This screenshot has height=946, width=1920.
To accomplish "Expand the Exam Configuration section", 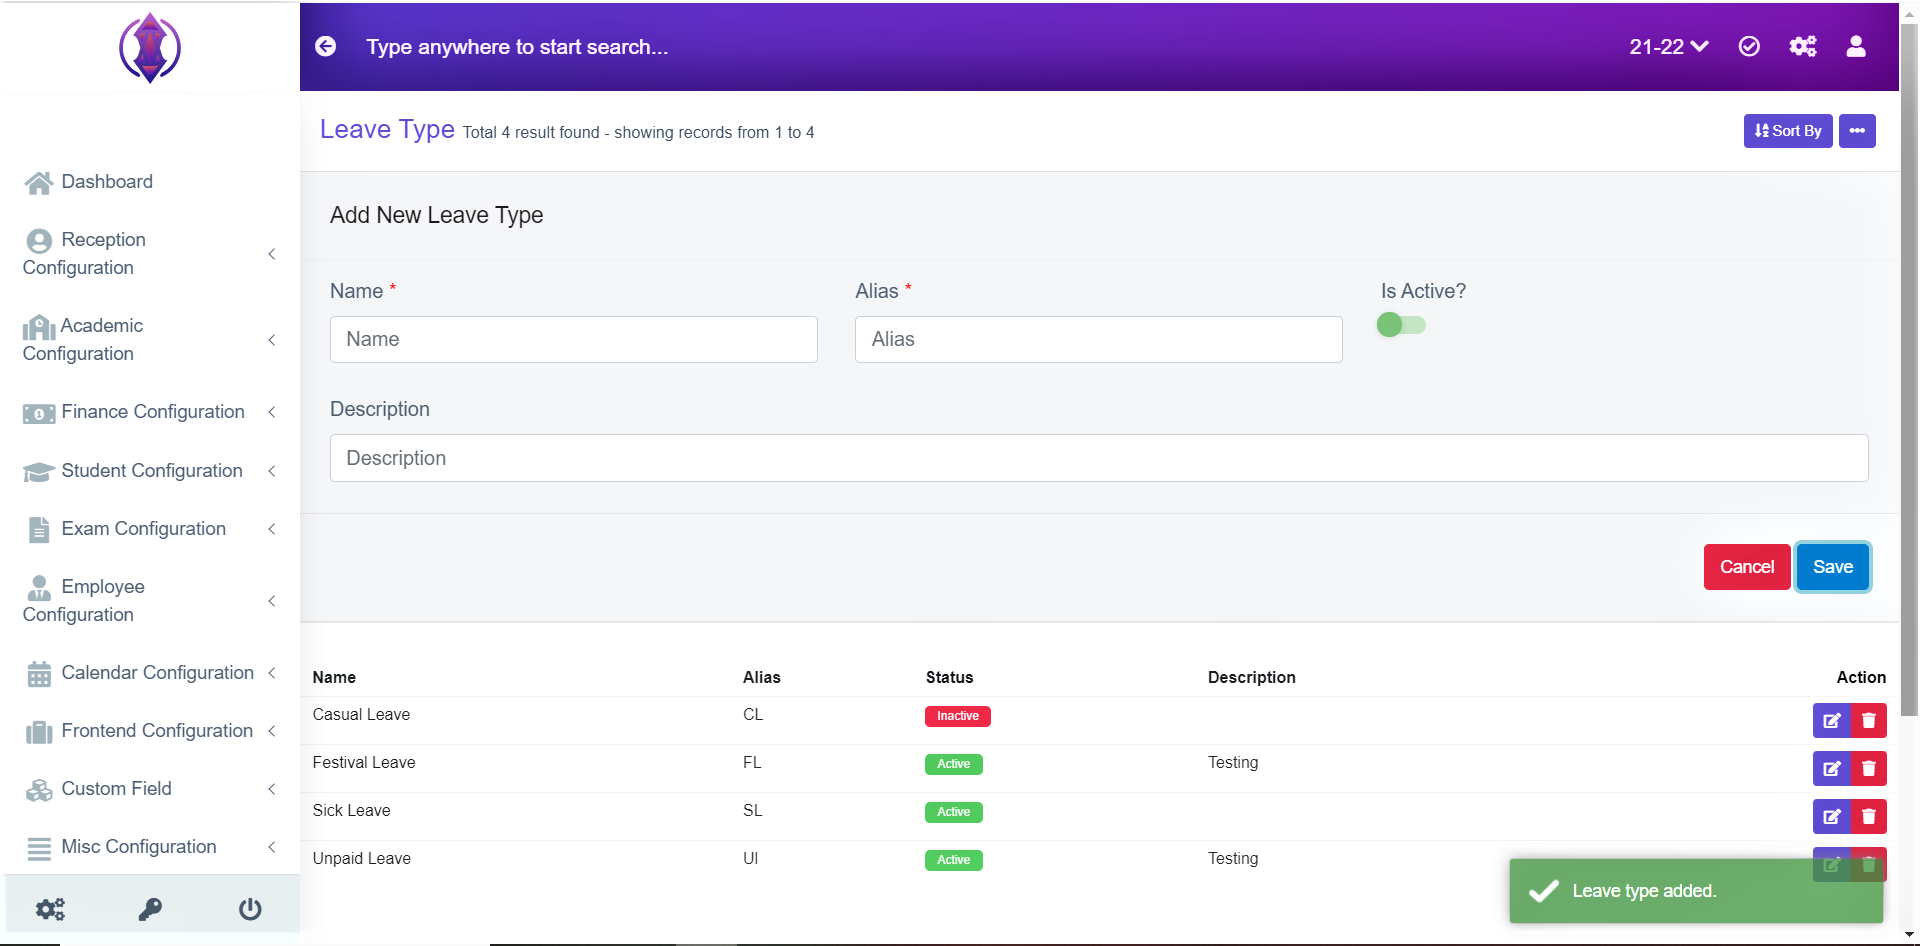I will [x=150, y=528].
